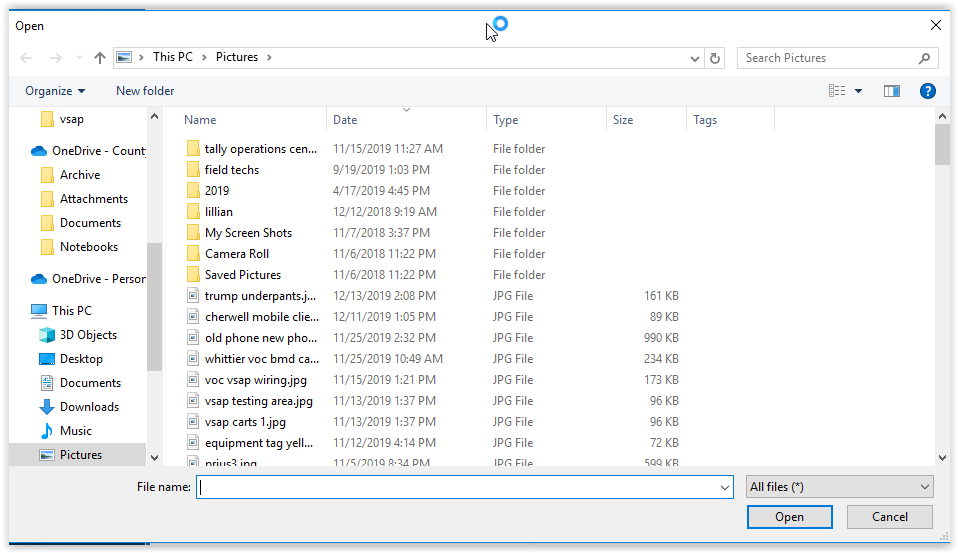Select the cherwell mobile clie... file icon
Screen dimensions: 958x553
pyautogui.click(x=193, y=317)
